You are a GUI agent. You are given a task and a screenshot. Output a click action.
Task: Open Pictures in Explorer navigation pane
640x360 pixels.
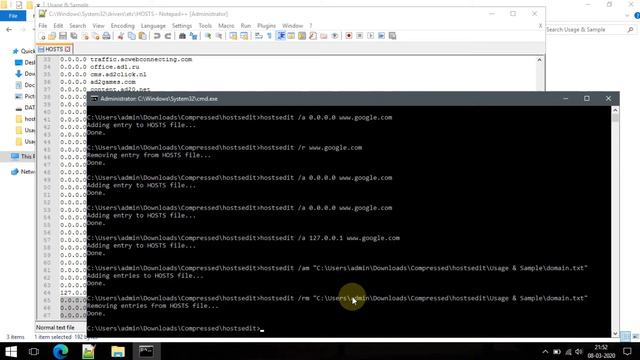point(25,96)
